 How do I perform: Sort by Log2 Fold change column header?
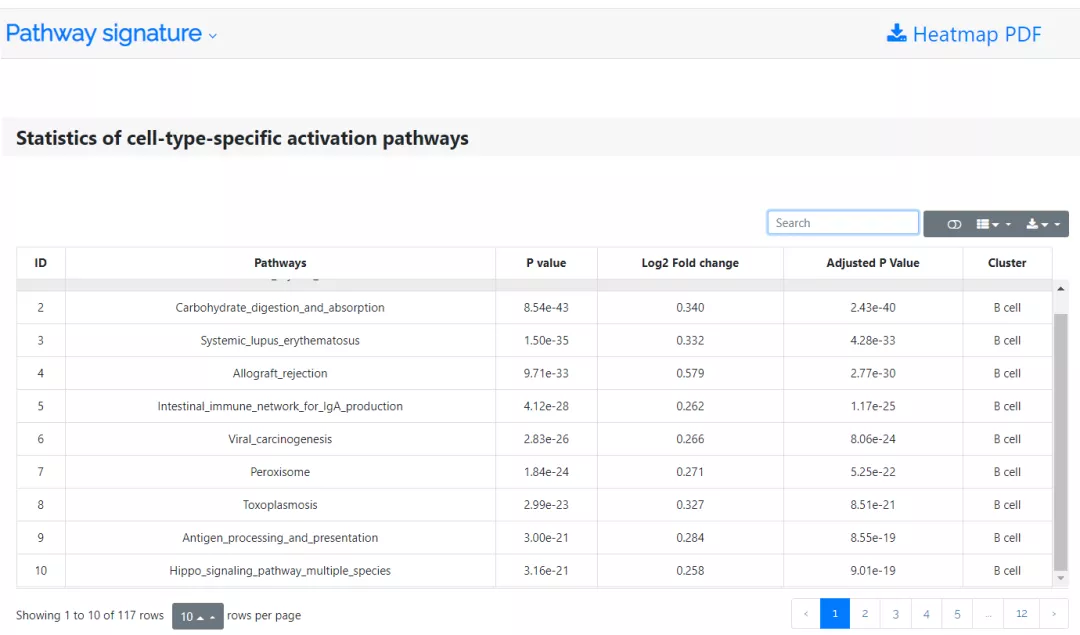(x=690, y=263)
